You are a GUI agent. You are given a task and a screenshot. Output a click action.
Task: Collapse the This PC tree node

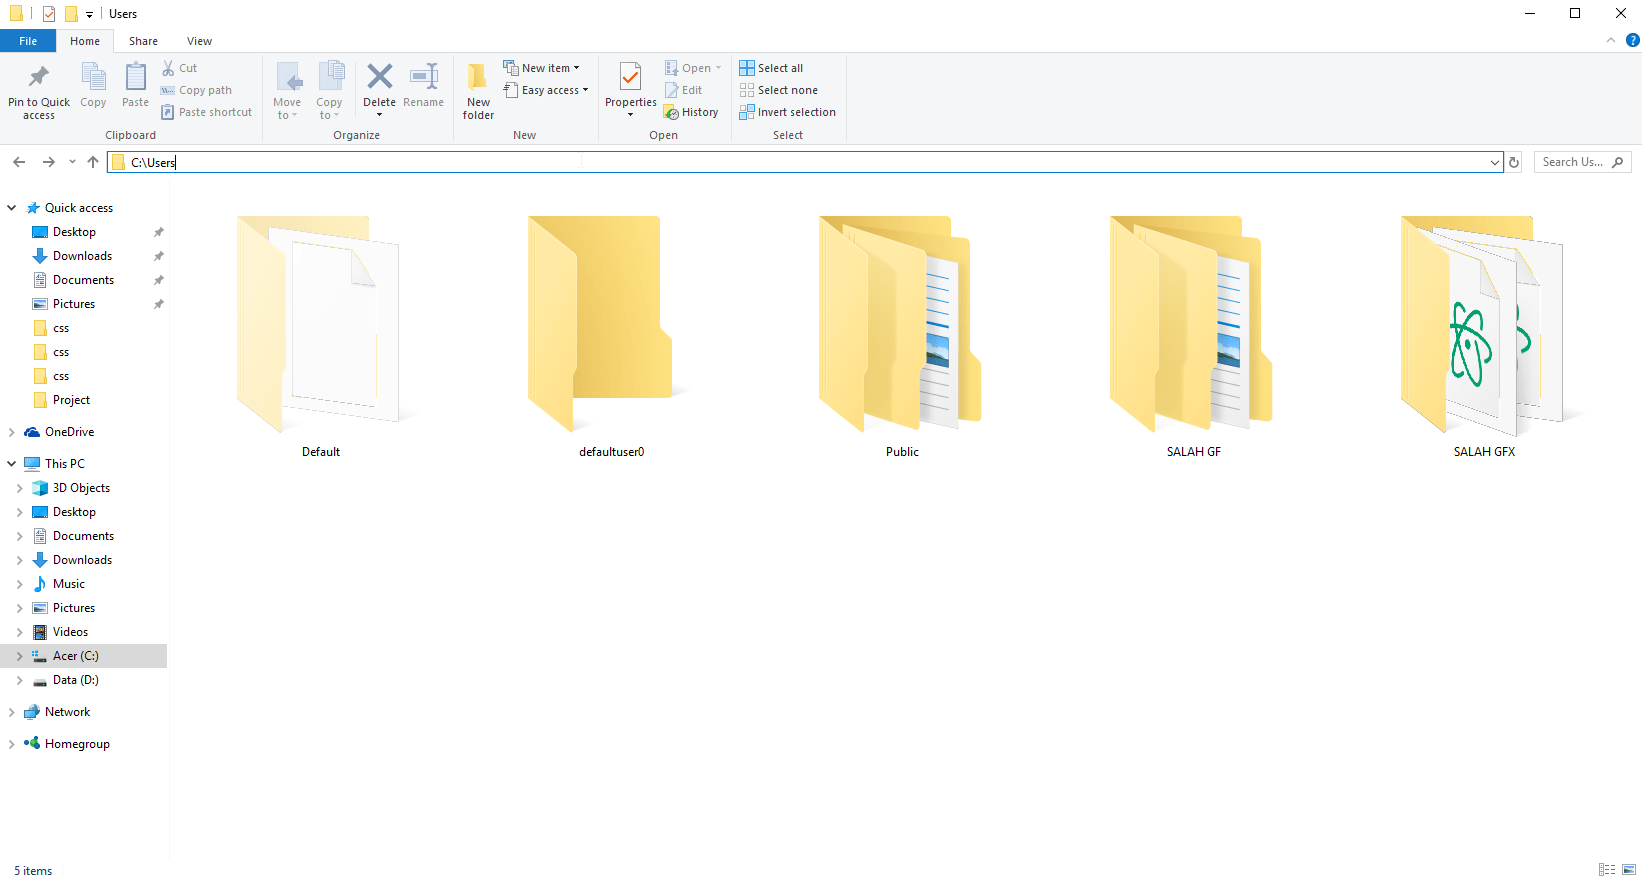(12, 464)
